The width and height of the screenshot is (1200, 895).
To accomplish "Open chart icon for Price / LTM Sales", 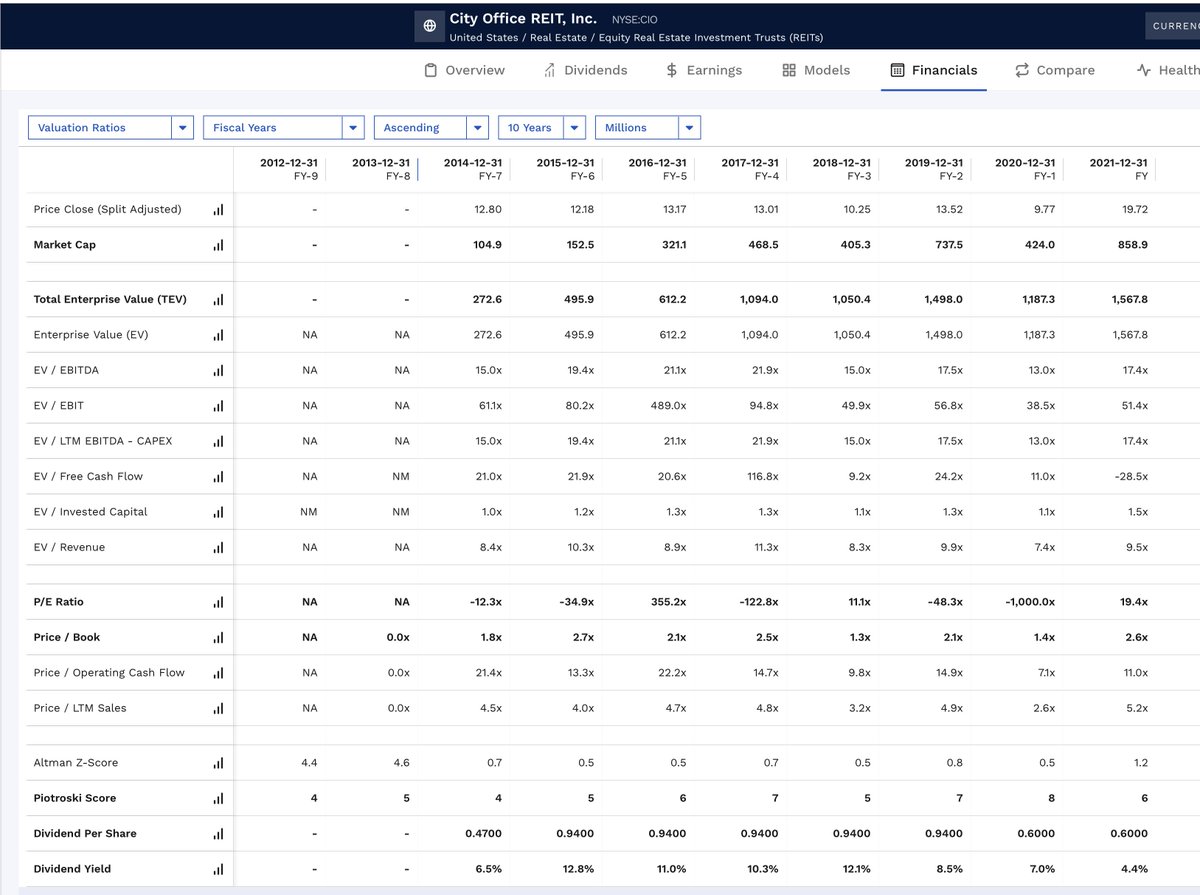I will click(x=218, y=709).
